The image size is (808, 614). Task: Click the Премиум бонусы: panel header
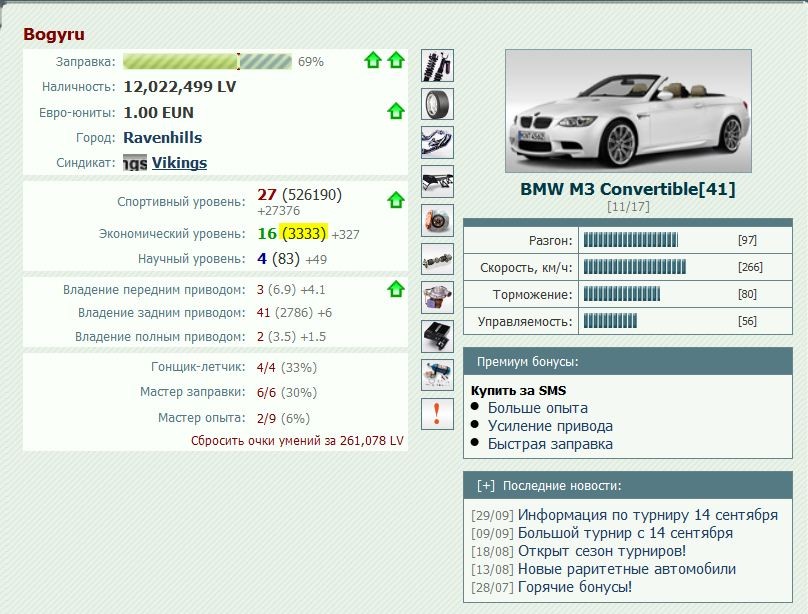(628, 361)
